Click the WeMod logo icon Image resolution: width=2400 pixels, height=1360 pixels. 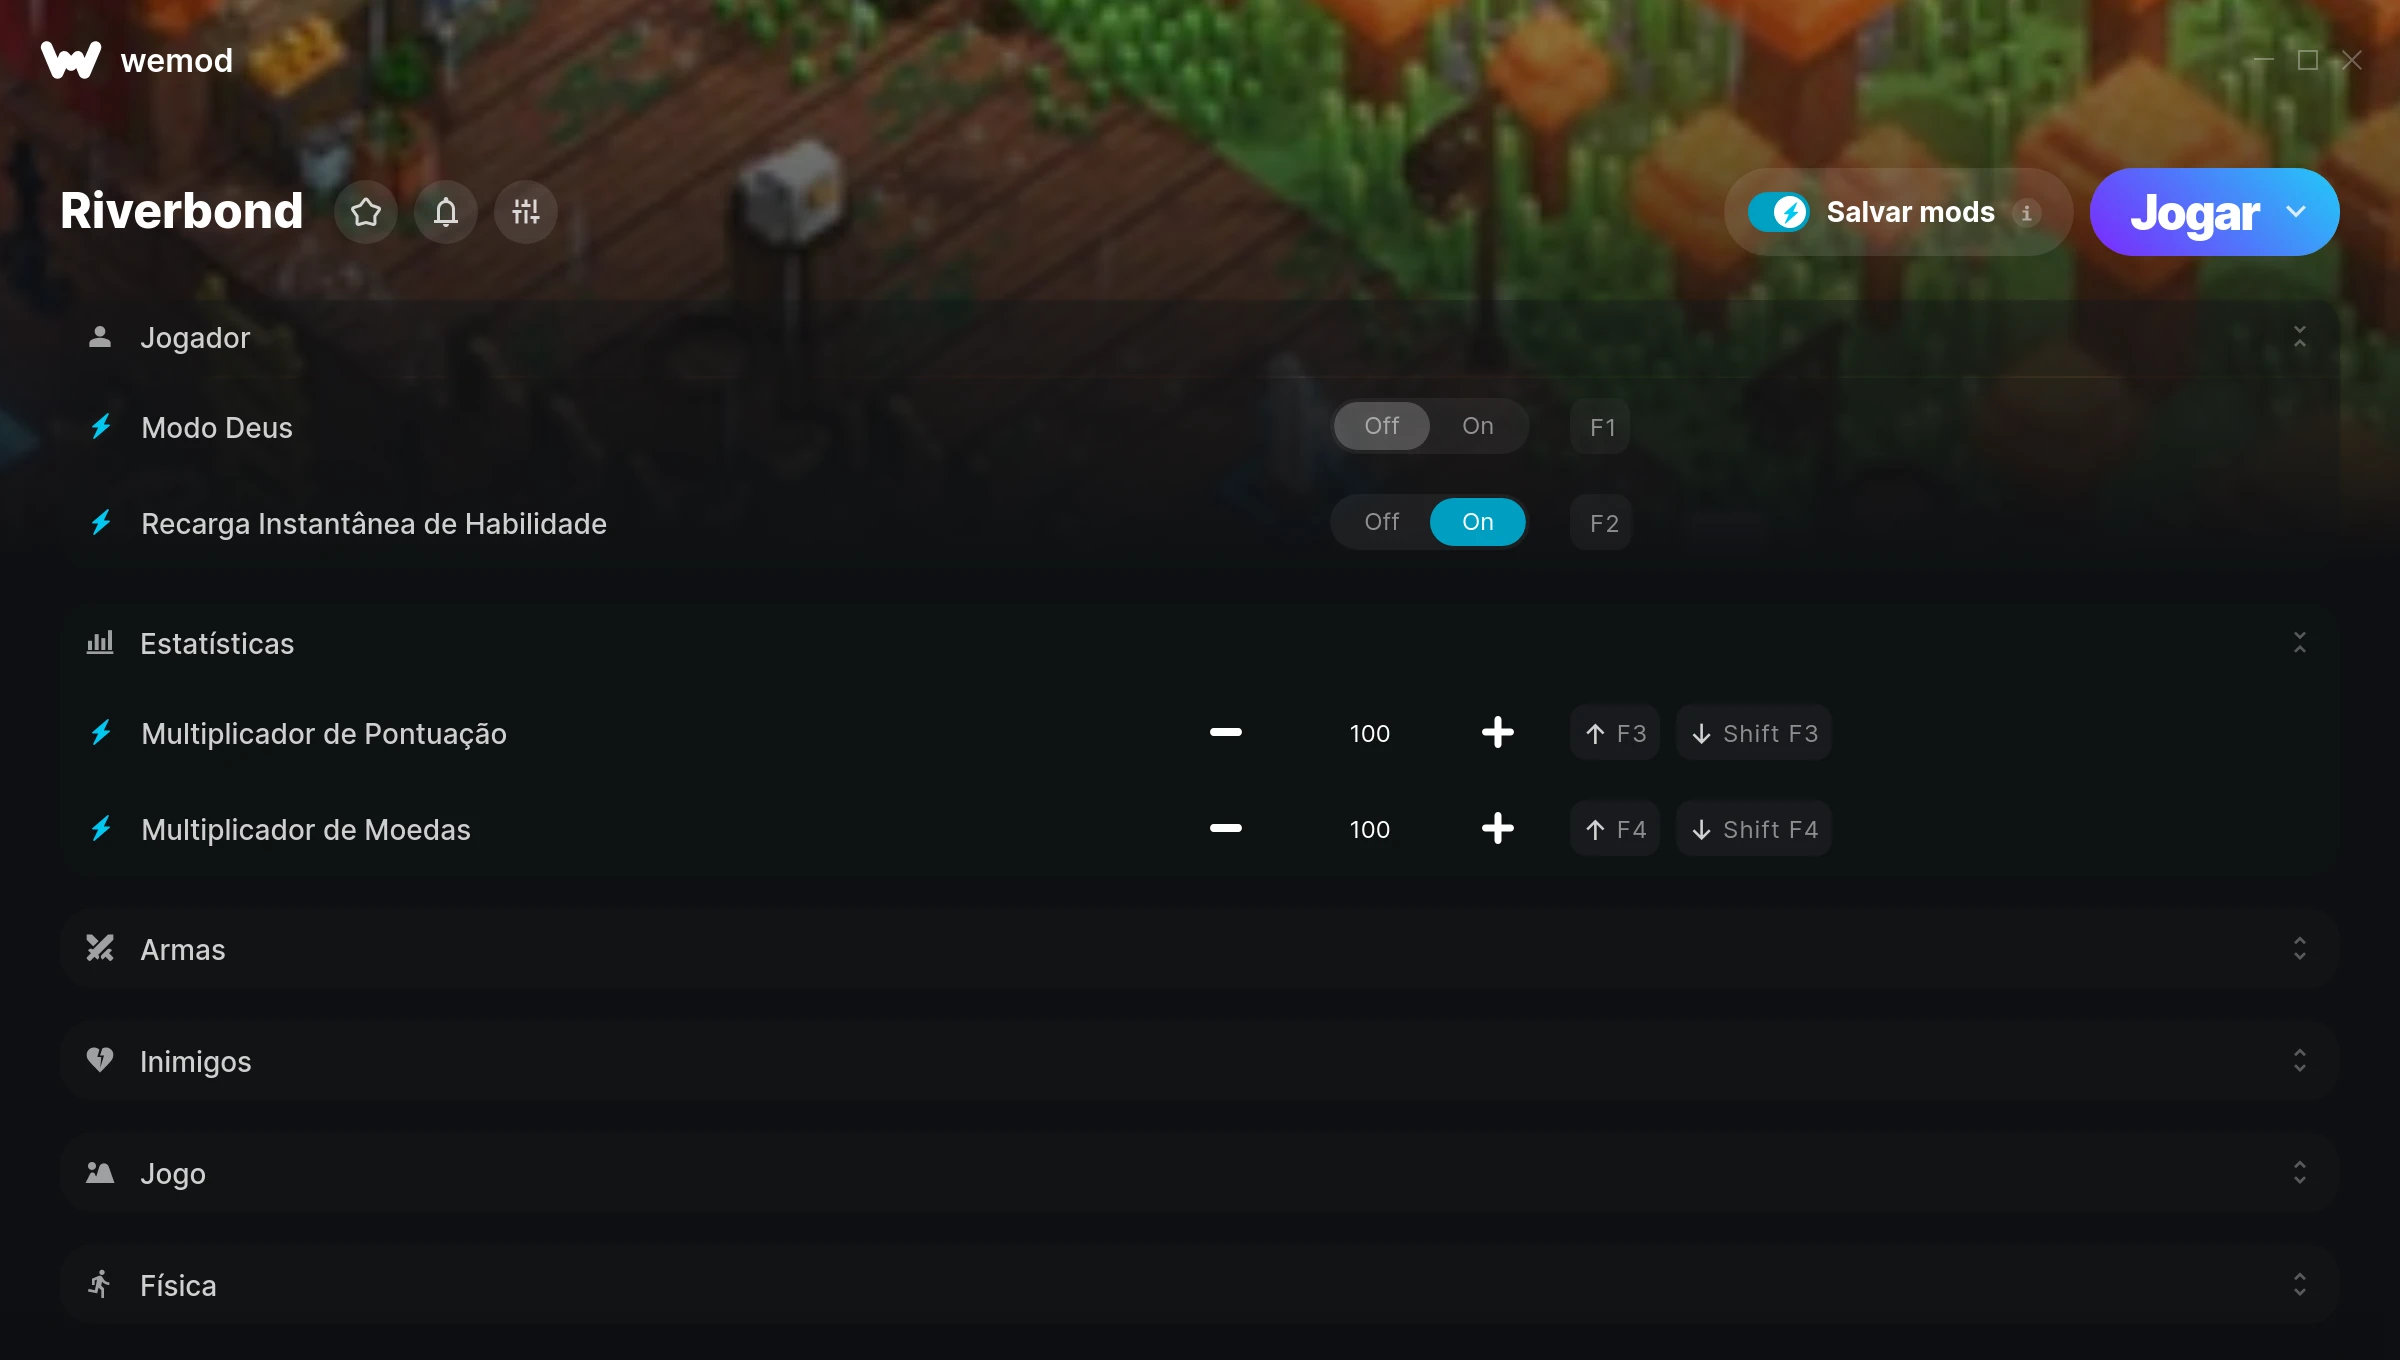(x=71, y=60)
